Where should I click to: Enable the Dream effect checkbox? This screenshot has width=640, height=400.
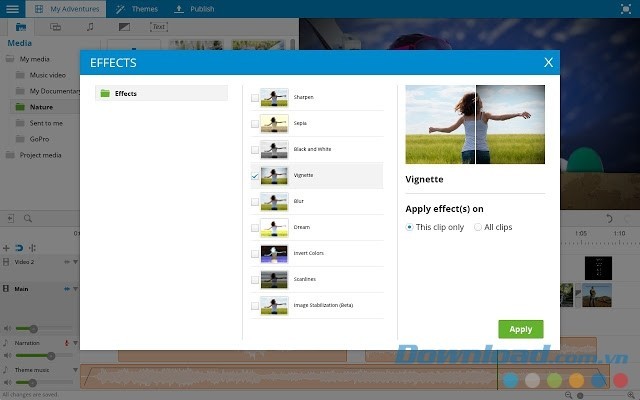point(255,228)
